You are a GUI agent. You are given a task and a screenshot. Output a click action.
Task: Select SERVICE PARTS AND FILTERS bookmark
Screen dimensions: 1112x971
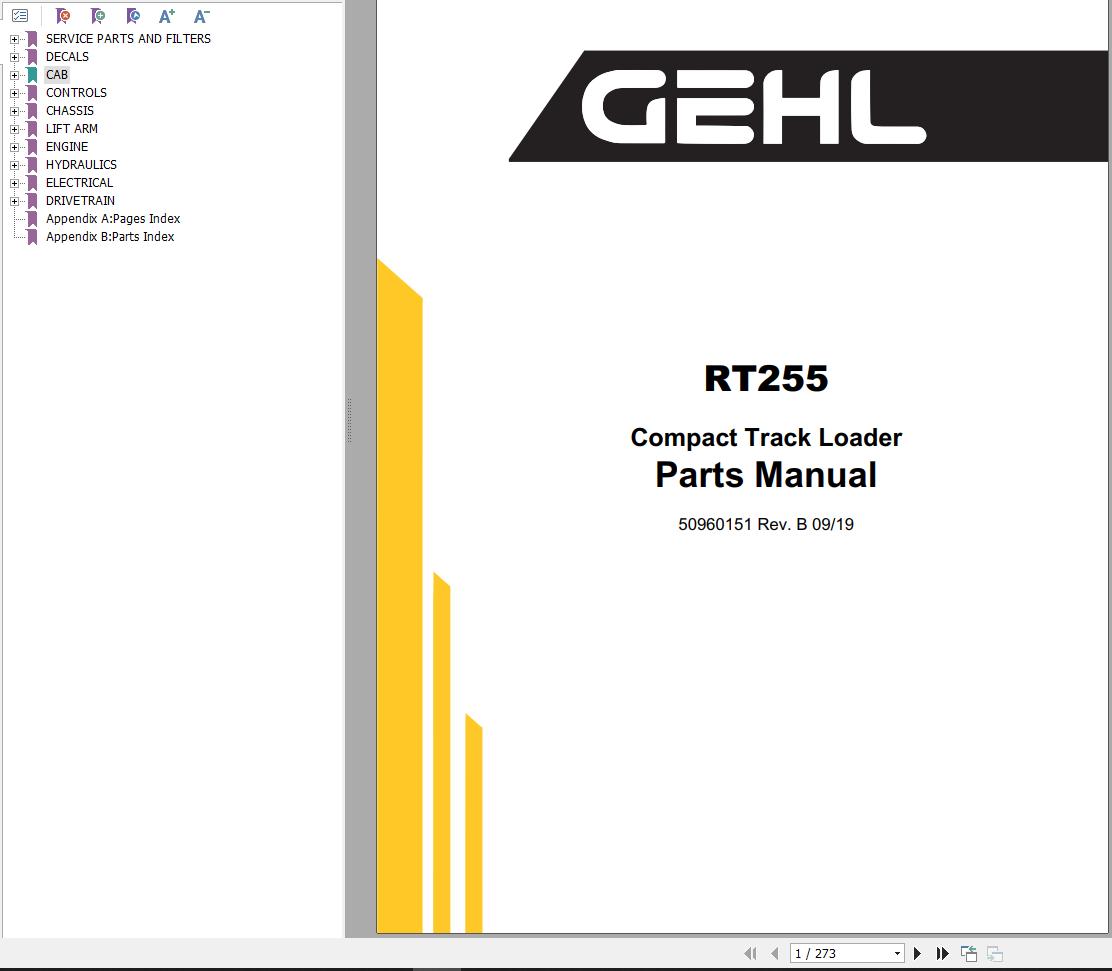[128, 38]
